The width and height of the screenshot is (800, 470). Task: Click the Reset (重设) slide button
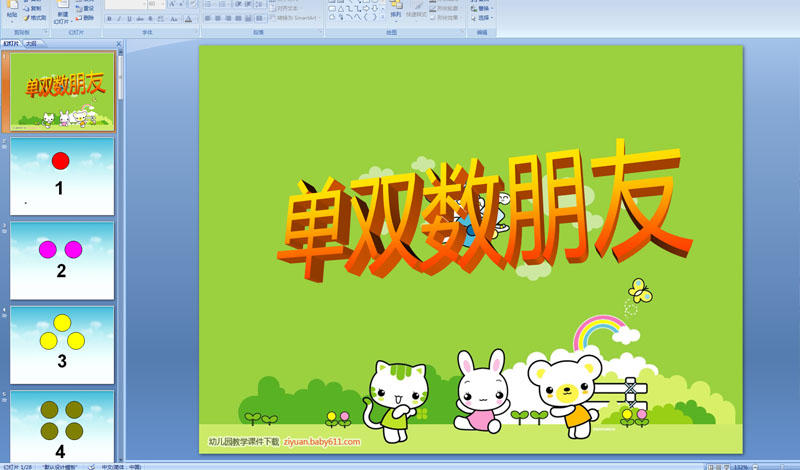(86, 8)
